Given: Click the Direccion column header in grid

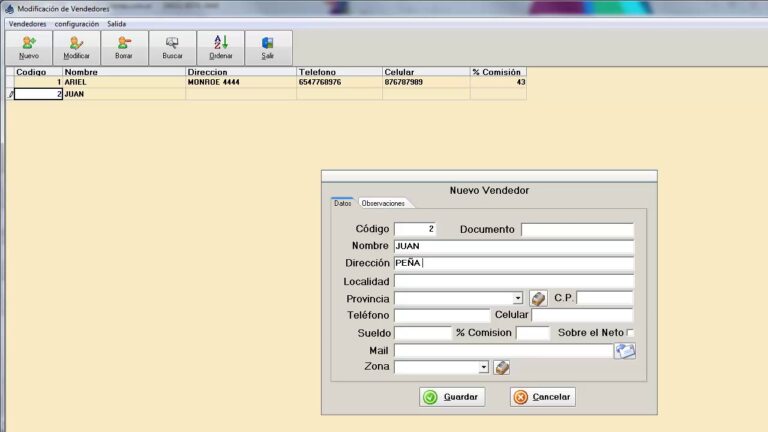Looking at the screenshot, I should pos(241,72).
